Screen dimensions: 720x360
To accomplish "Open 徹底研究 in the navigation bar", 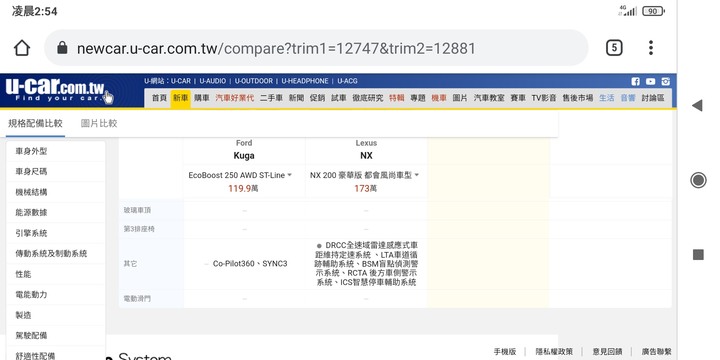I will pyautogui.click(x=368, y=98).
